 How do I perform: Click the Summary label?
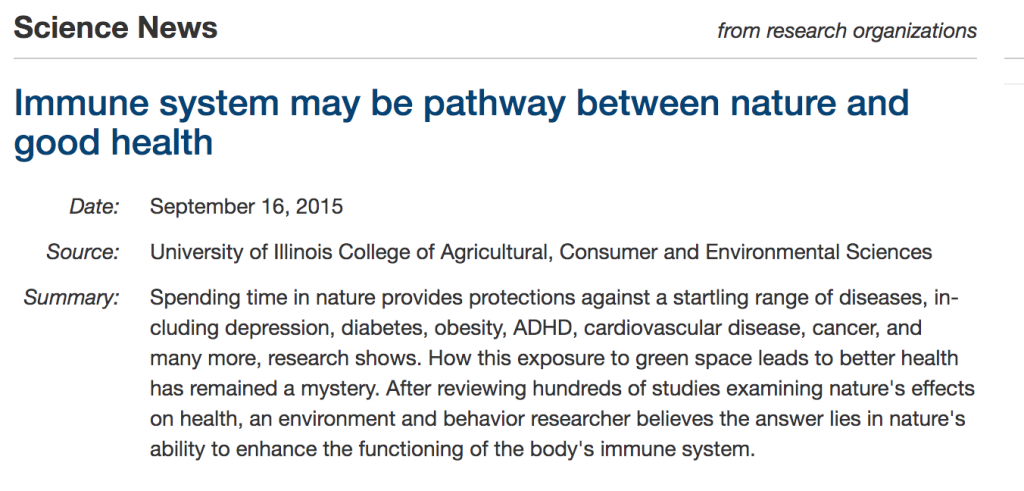[72, 298]
